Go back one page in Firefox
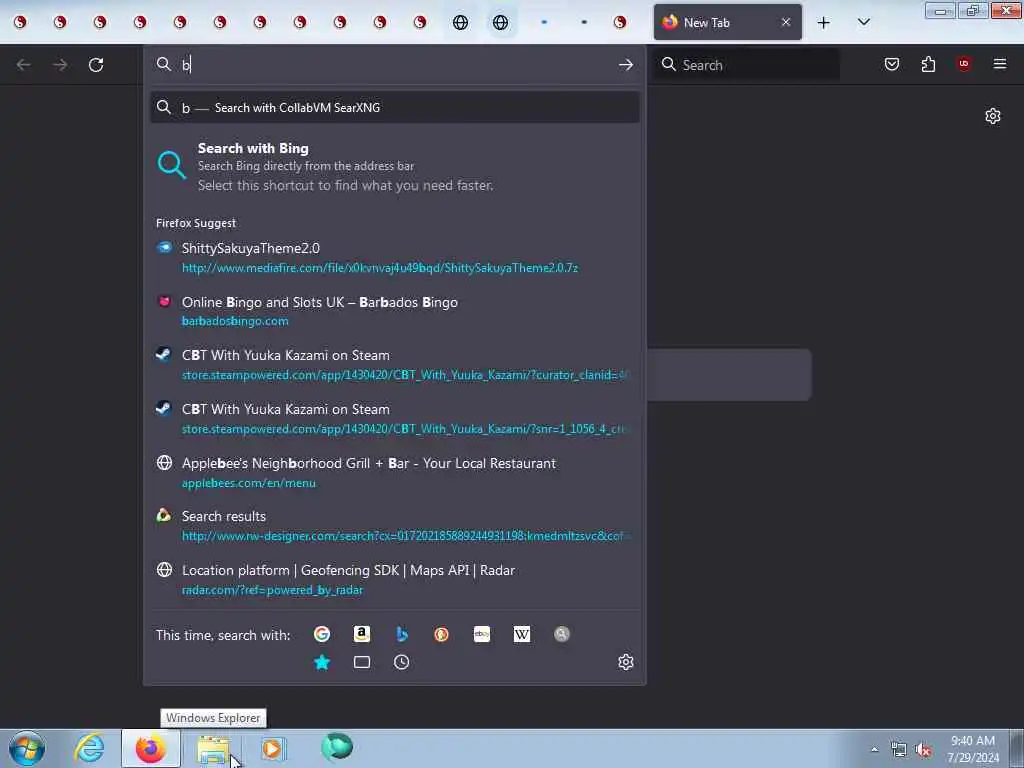 24,65
